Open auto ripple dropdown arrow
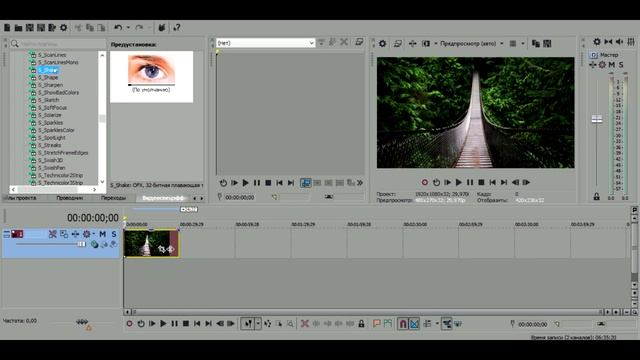The width and height of the screenshot is (640, 360). tap(437, 324)
